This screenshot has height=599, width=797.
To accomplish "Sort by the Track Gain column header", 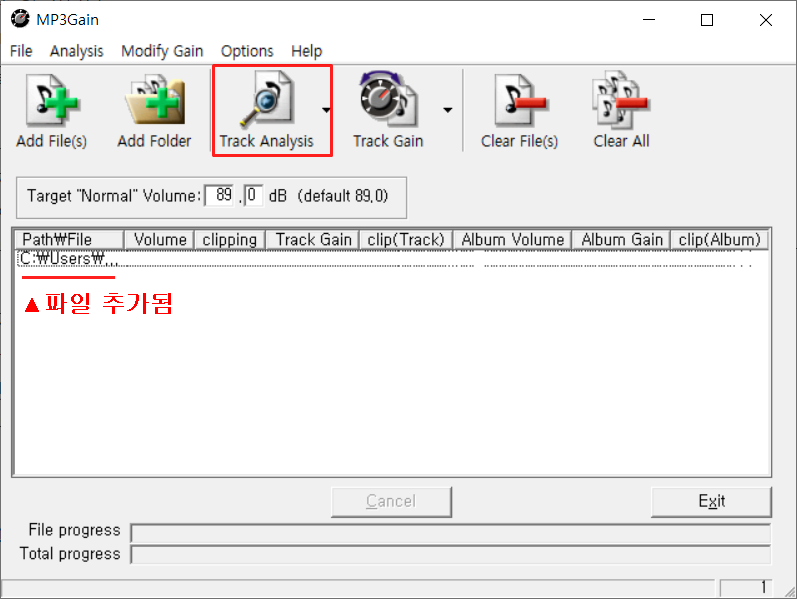I will 313,239.
